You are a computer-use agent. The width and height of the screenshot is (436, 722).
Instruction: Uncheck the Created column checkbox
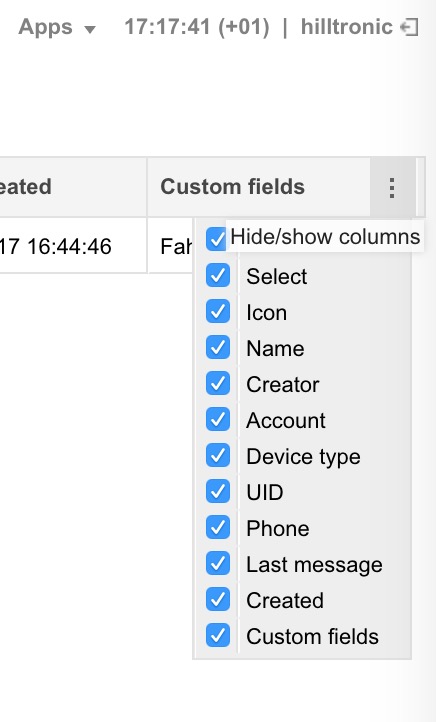pyautogui.click(x=218, y=600)
